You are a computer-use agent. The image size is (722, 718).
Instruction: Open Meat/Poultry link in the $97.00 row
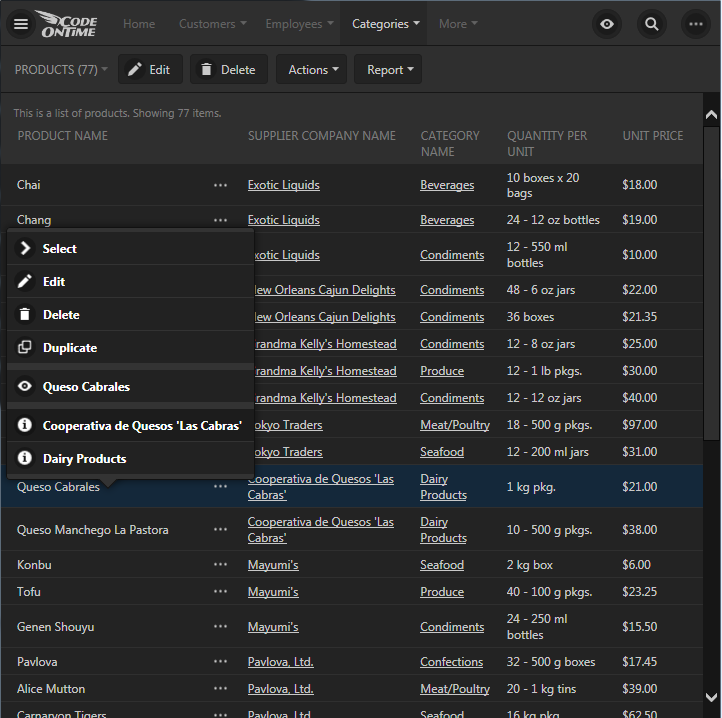455,425
